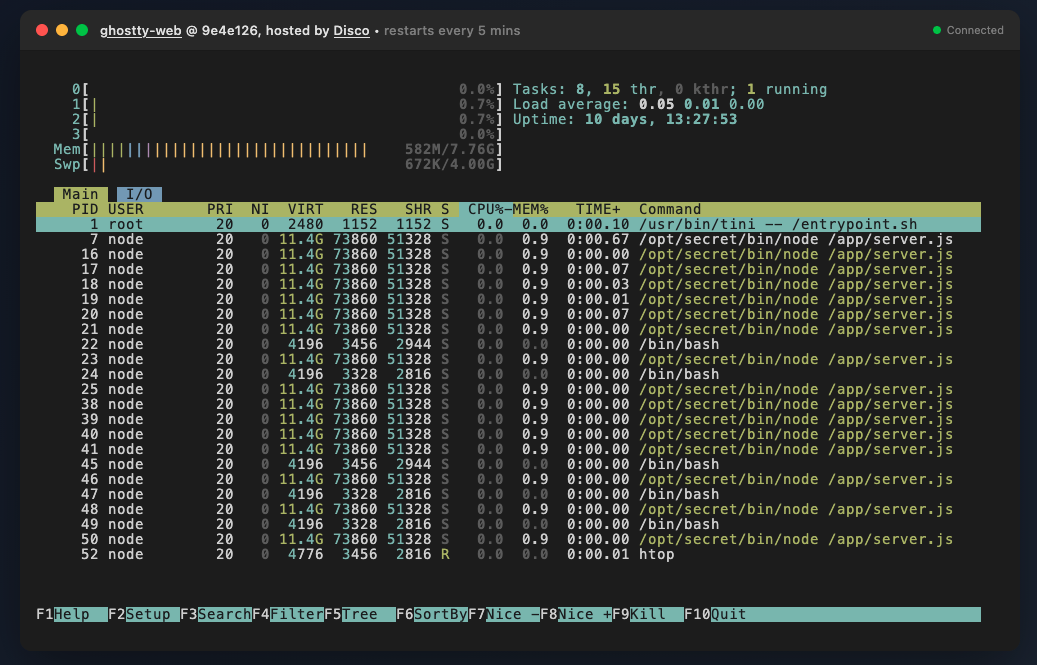This screenshot has width=1037, height=665.
Task: Sort by the USER column header
Action: (126, 209)
